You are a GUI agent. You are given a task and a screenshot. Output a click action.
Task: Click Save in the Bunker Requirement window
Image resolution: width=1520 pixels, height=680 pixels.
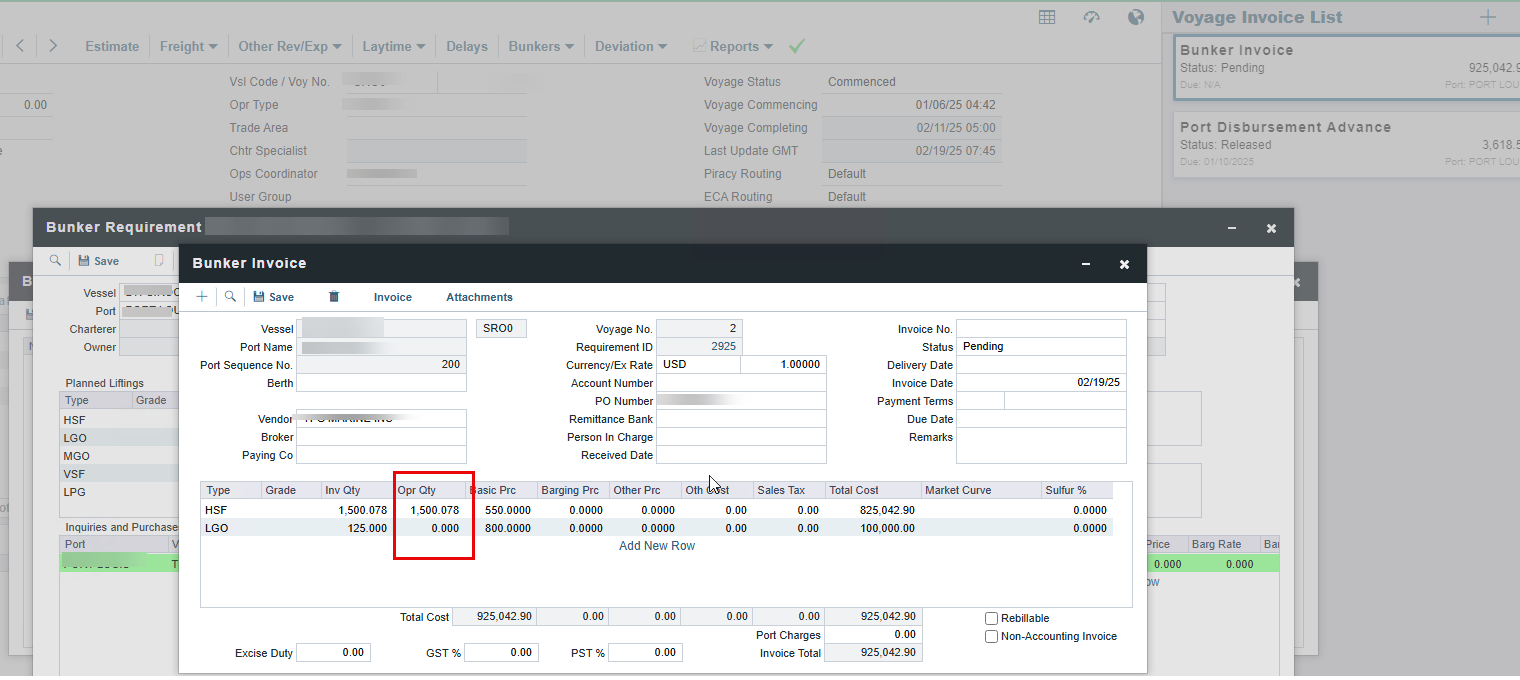pyautogui.click(x=100, y=260)
